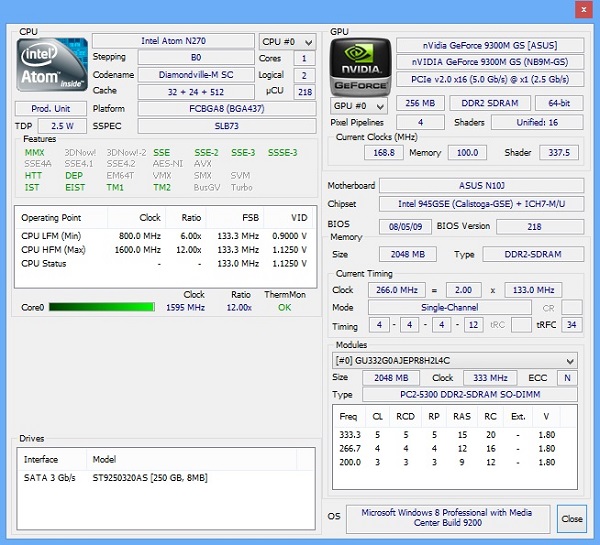Screen dimensions: 600x545
Task: Select the Intel Atom N270 CPU name field
Action: click(x=173, y=41)
